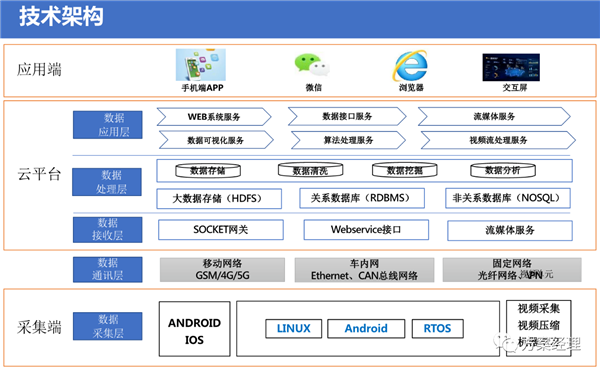Select the 车内网 Ethernet、CAN总线网络 block
Screen dimensions: 600x370
(x=364, y=270)
